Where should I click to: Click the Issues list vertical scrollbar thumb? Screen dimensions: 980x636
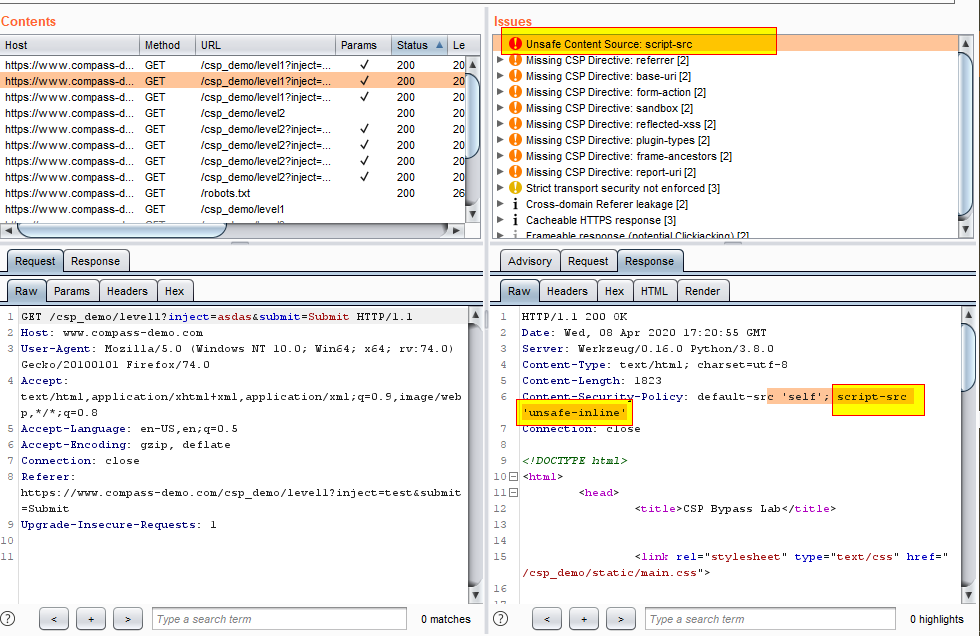966,136
